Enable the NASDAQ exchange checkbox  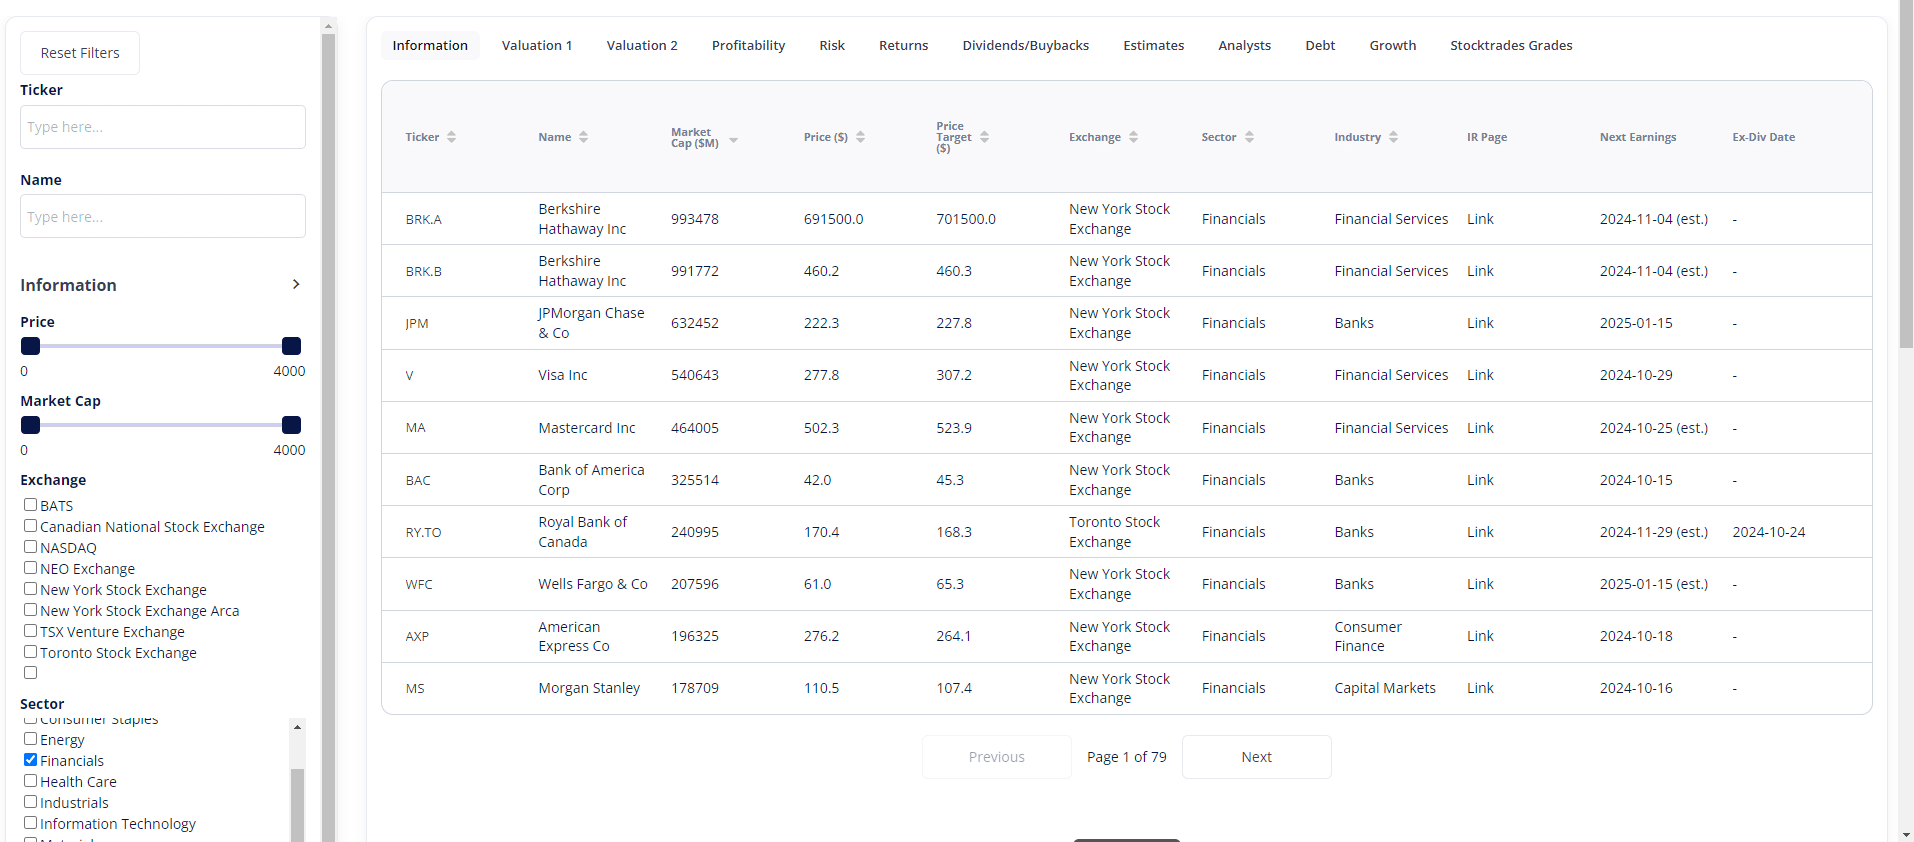31,547
